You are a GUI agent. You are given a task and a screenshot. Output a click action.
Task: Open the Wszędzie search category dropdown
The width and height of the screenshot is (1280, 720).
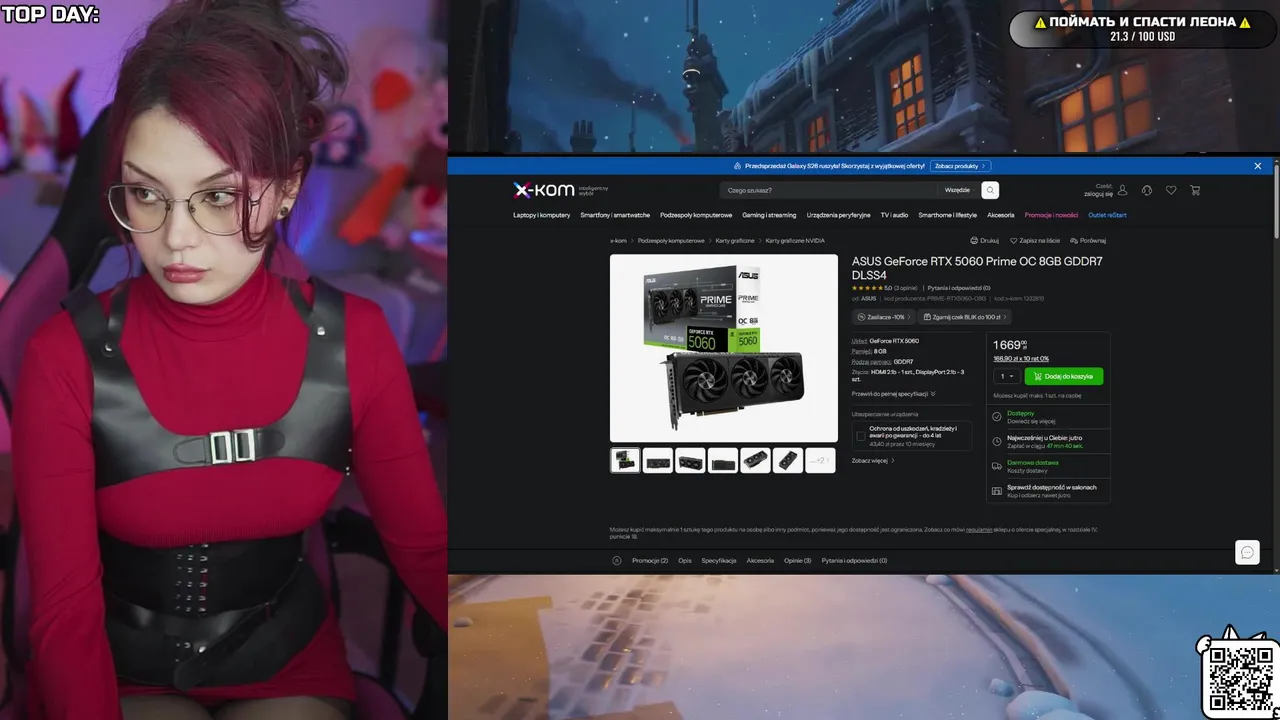(957, 190)
